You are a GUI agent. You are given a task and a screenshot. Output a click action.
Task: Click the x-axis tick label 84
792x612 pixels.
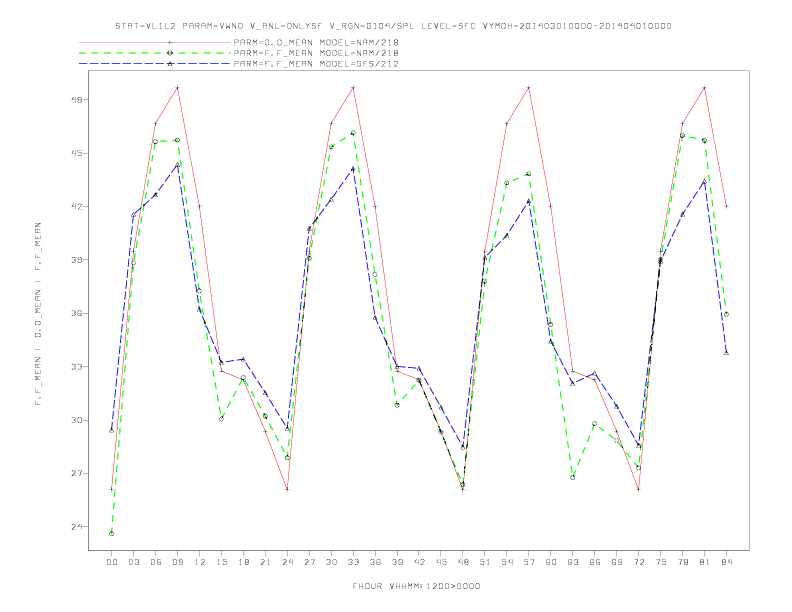pos(726,562)
